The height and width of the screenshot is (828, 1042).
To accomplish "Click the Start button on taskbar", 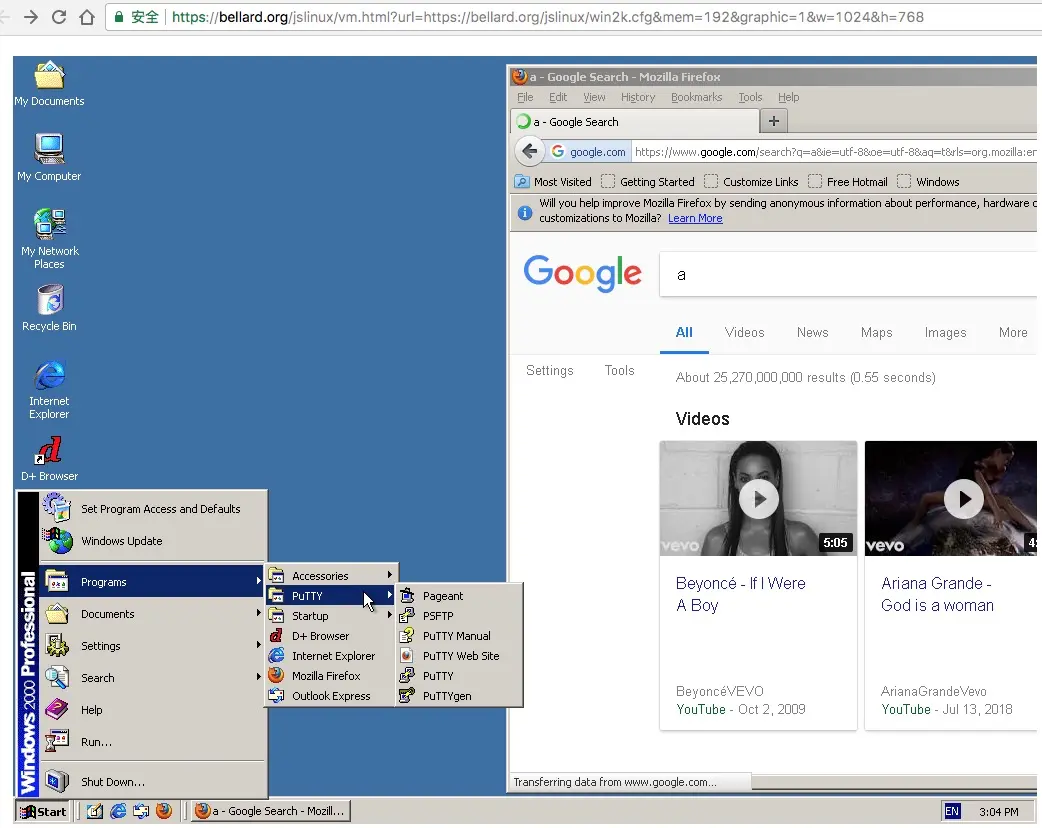I will point(43,811).
